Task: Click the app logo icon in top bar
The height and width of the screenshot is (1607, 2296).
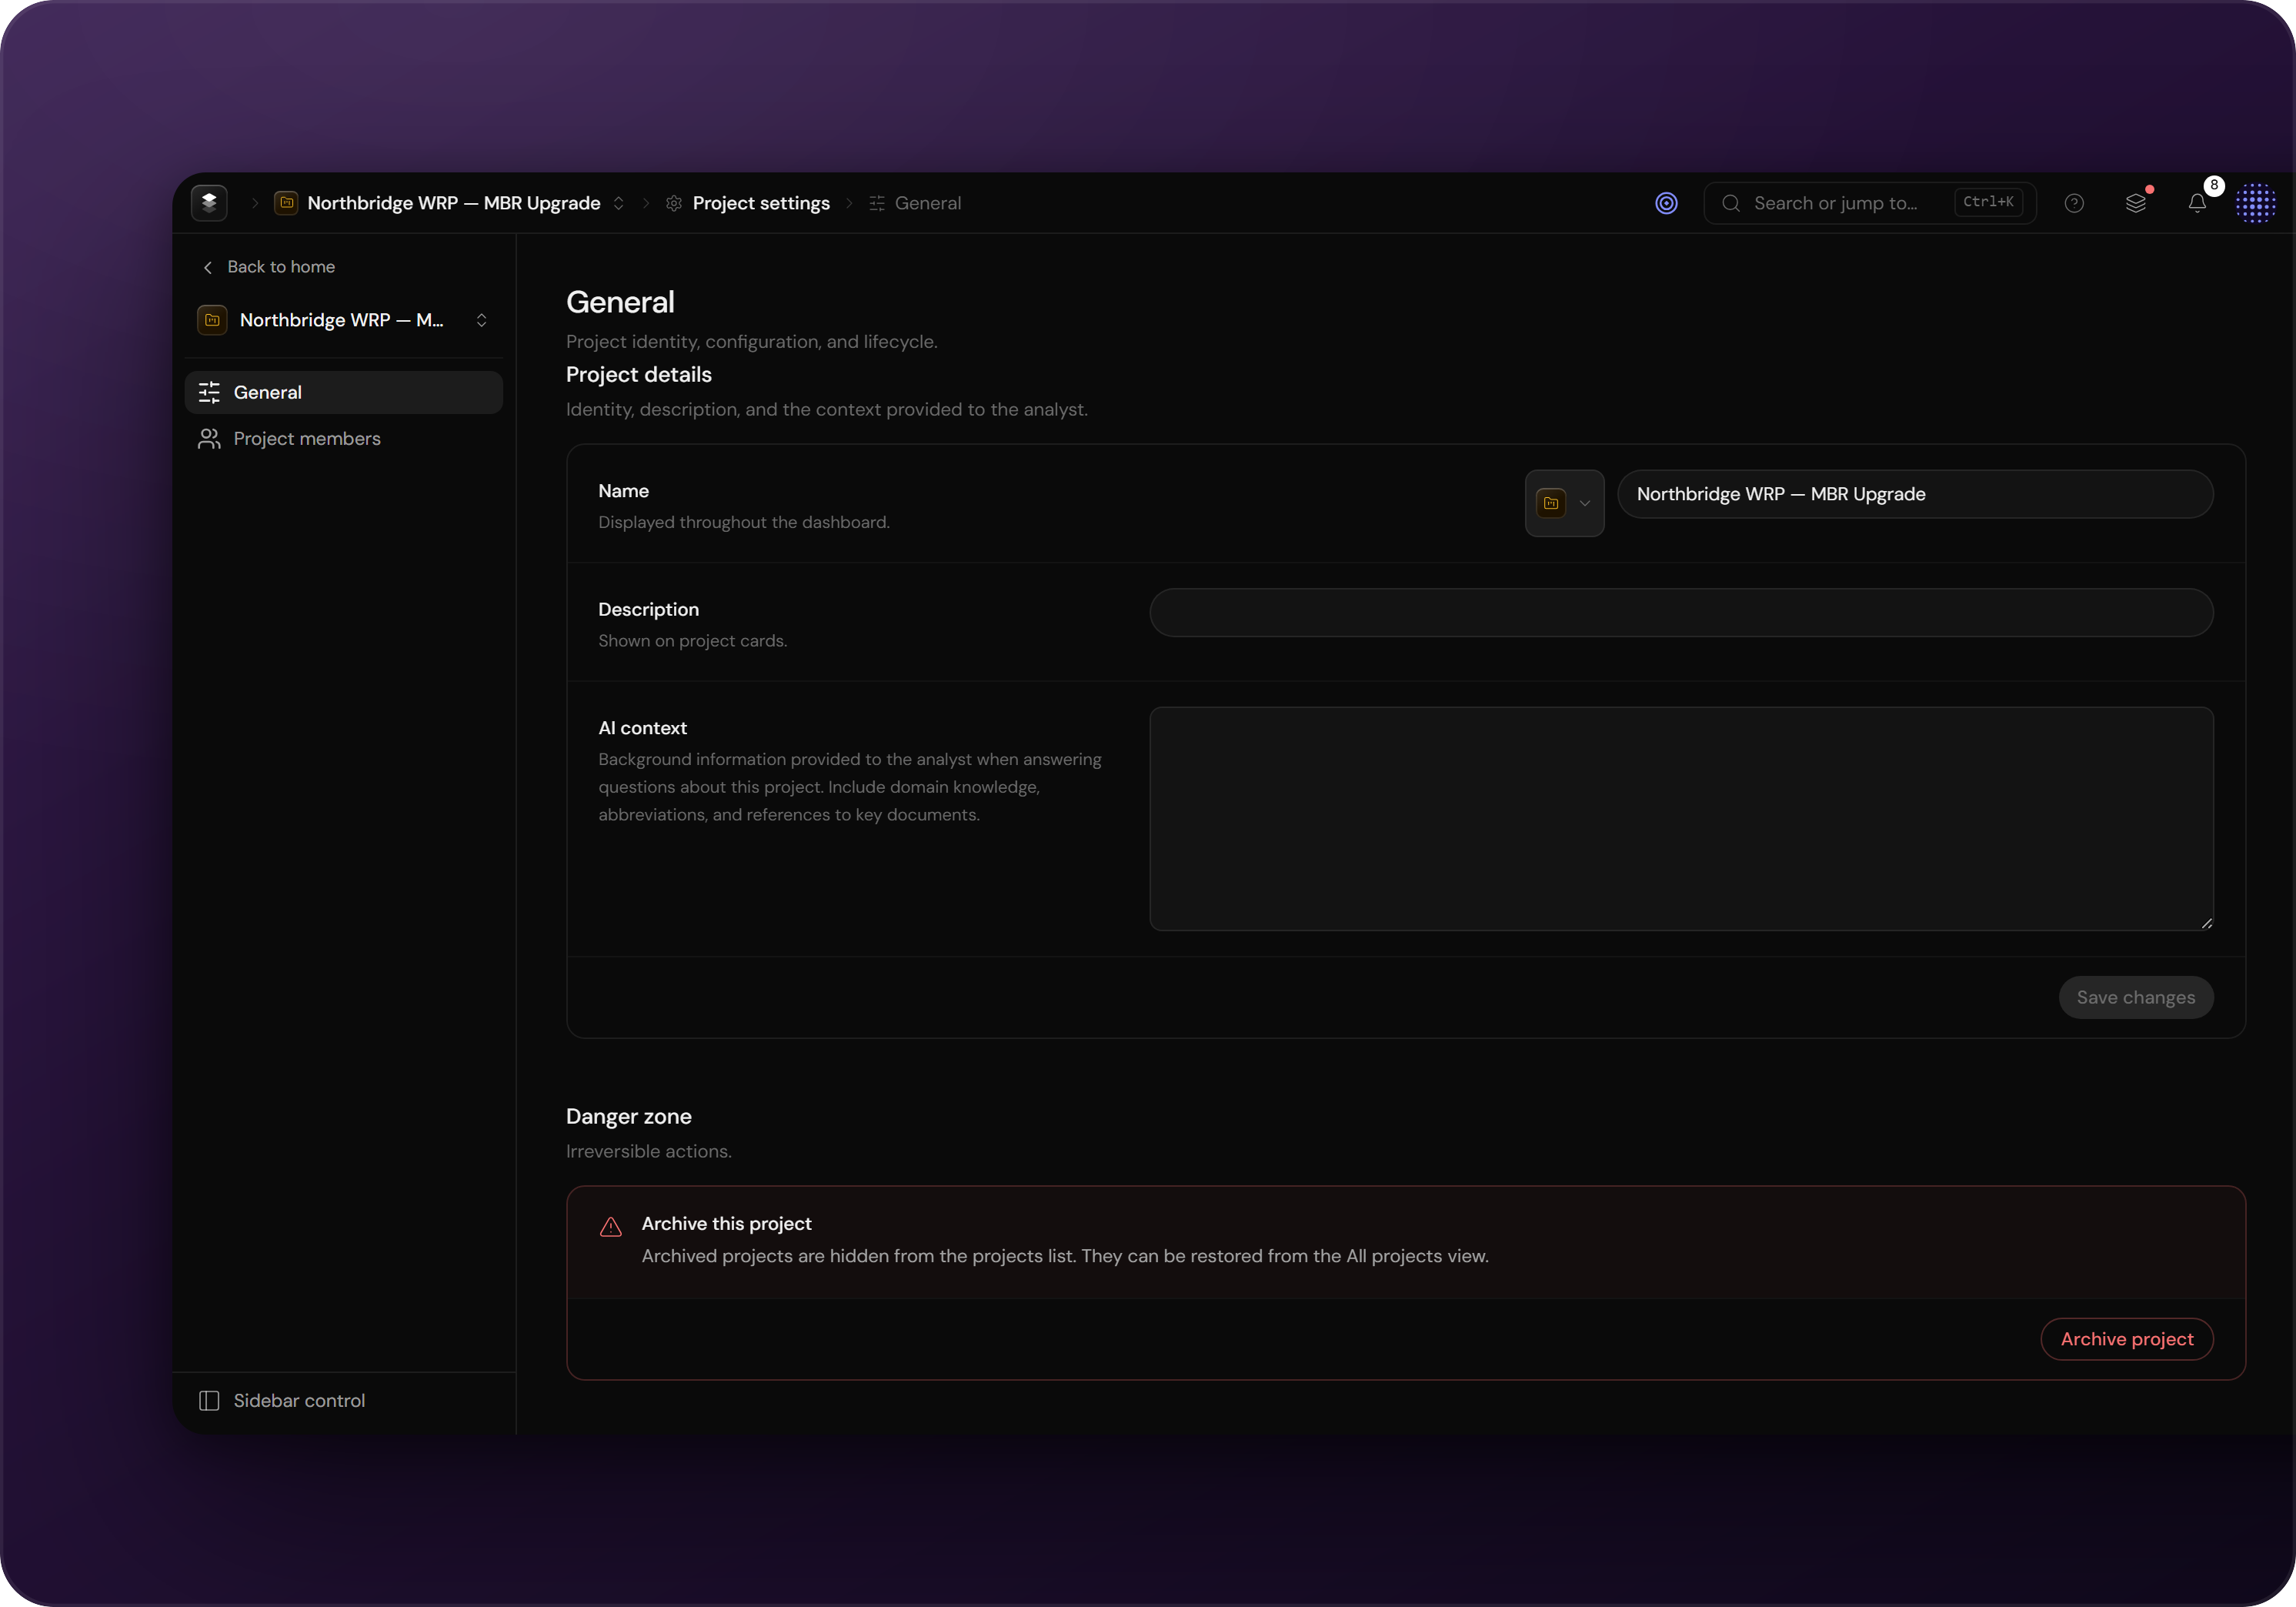Action: 209,203
